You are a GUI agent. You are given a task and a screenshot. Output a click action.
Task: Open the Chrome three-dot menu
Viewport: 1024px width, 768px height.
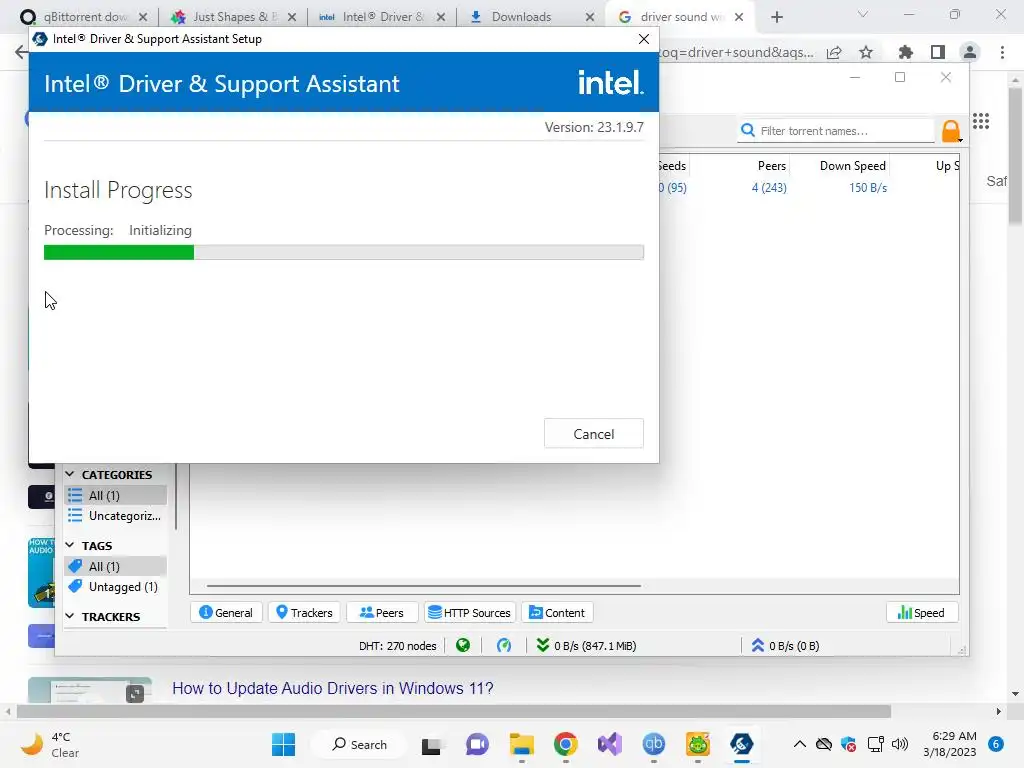1002,52
